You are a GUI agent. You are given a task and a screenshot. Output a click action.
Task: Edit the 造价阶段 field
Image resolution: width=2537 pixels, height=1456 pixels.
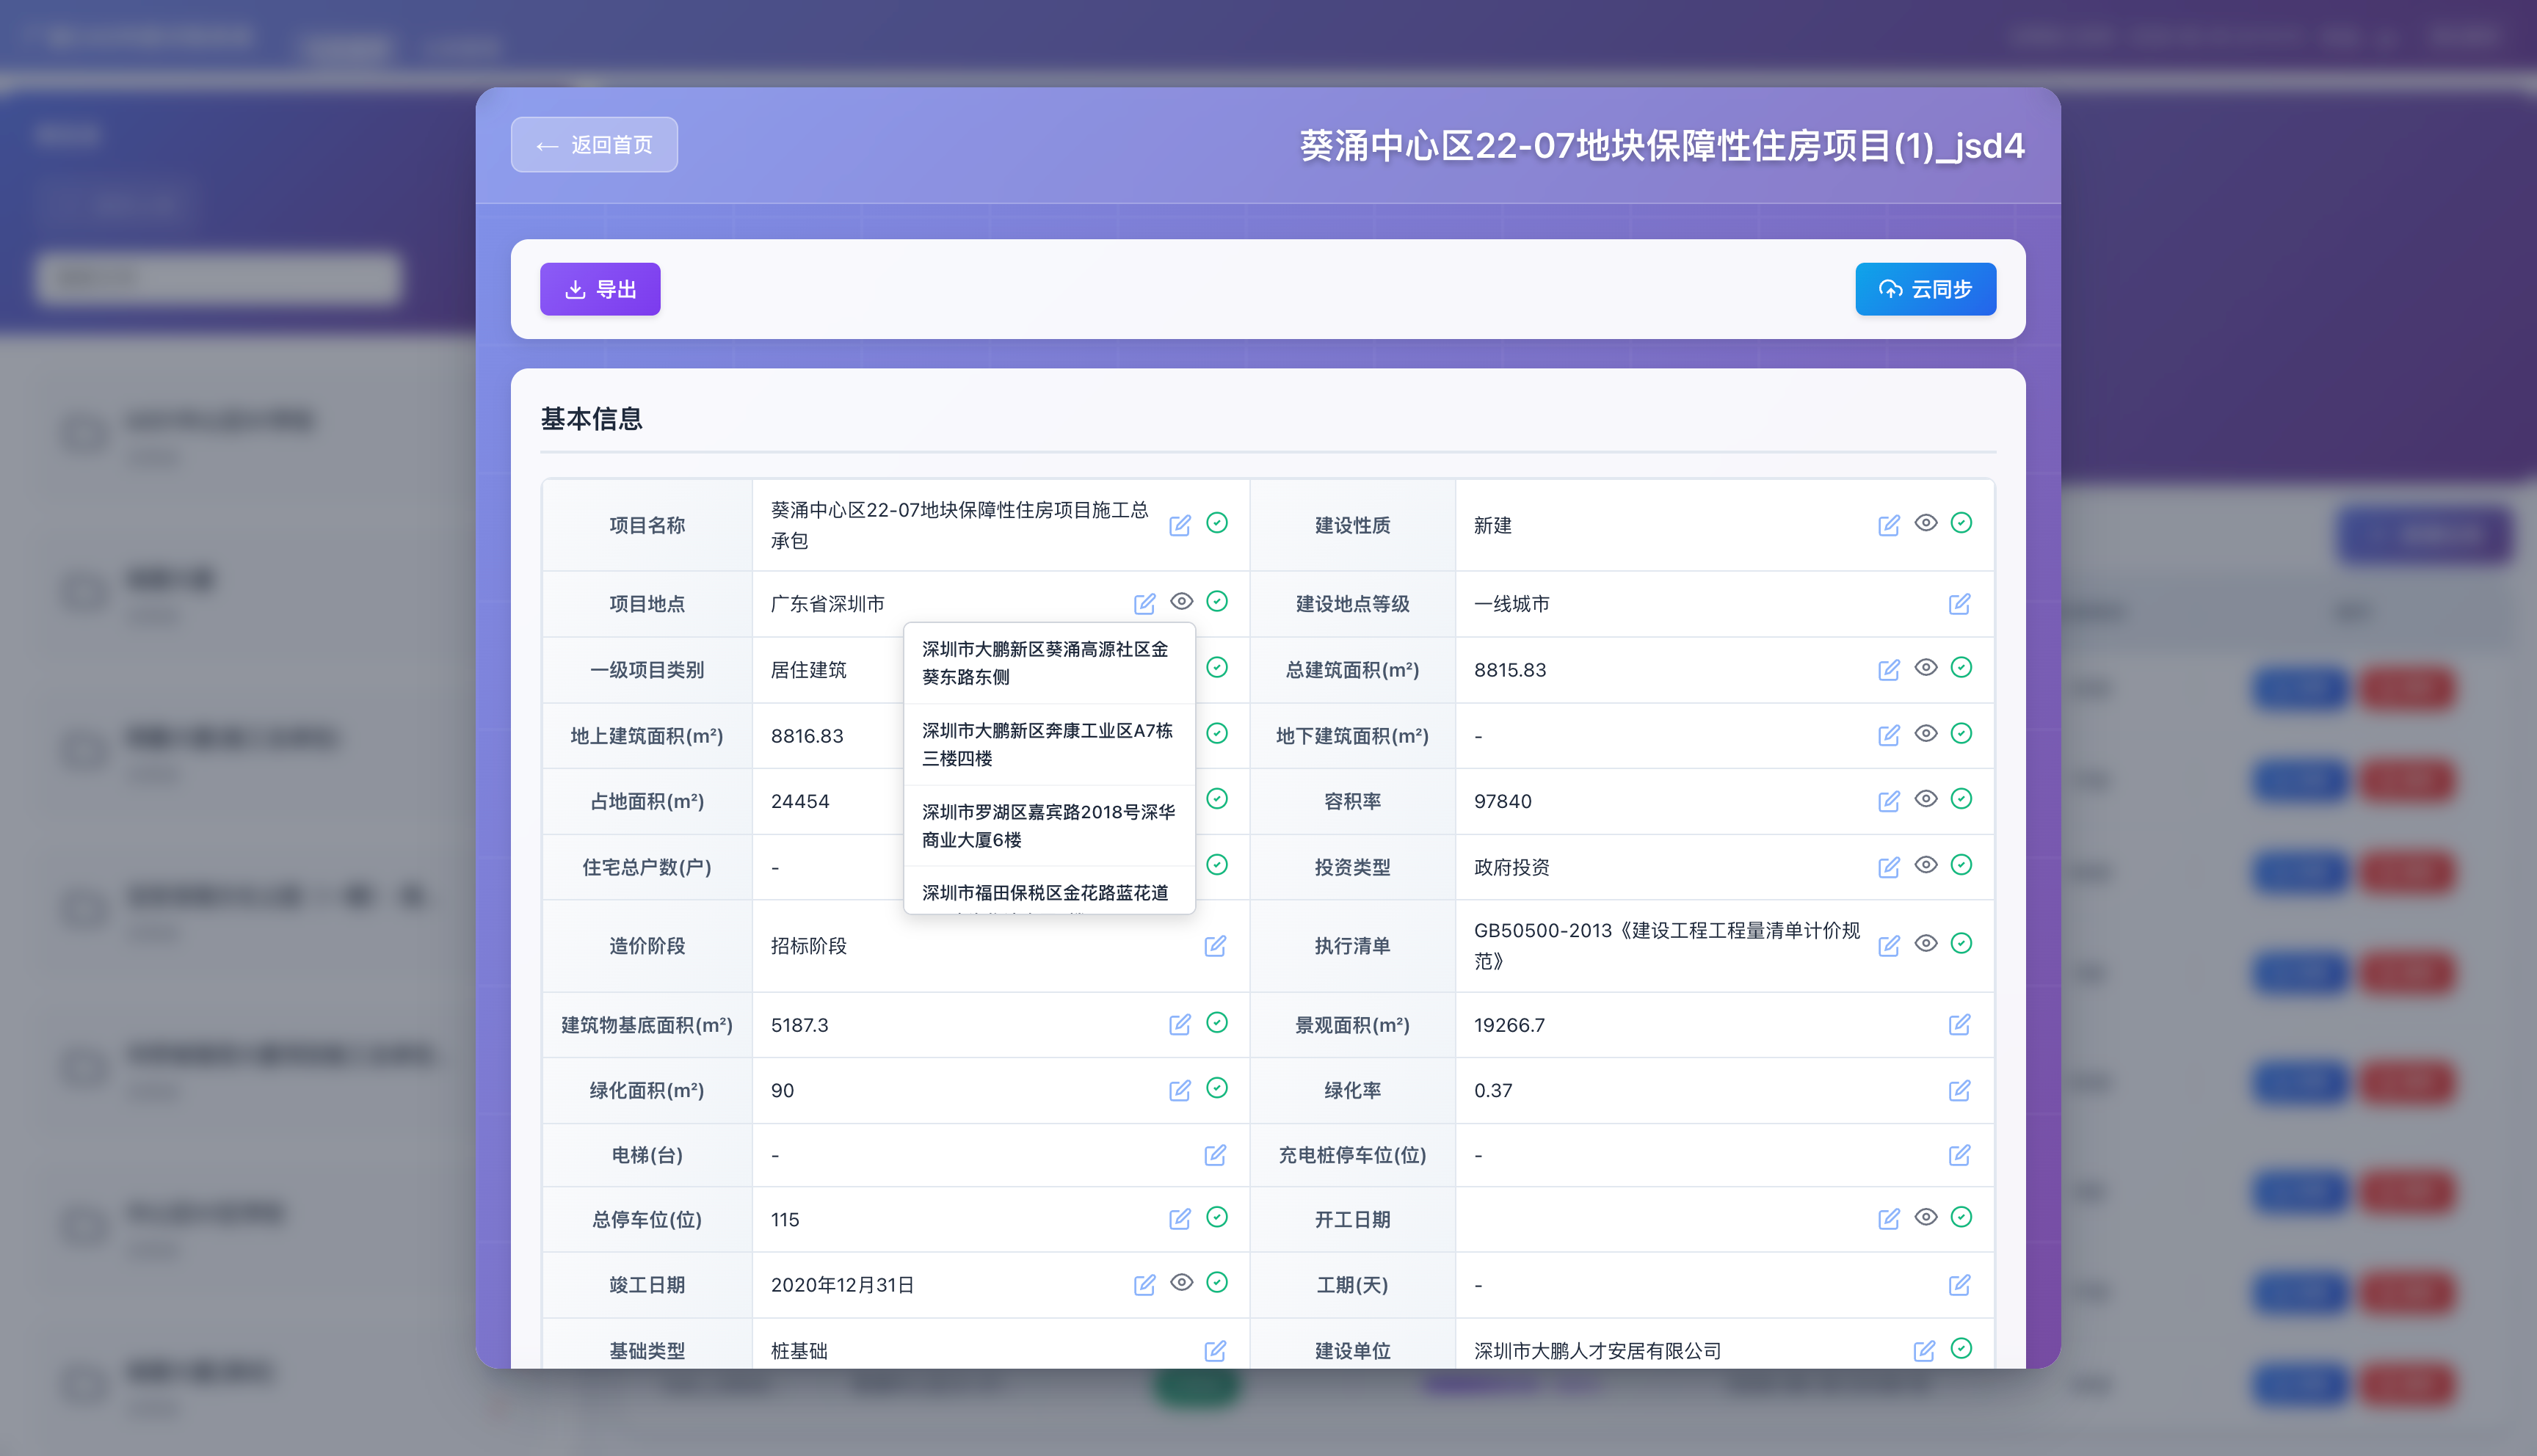coord(1215,945)
